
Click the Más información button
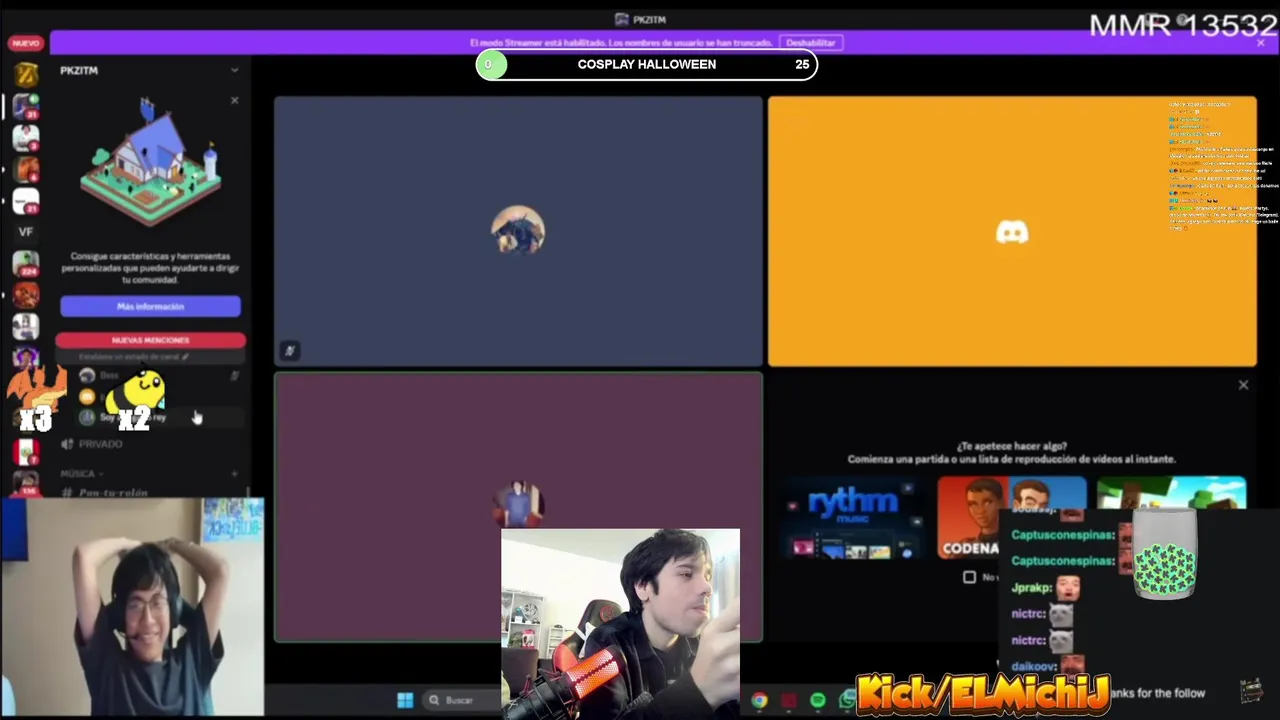pyautogui.click(x=150, y=307)
